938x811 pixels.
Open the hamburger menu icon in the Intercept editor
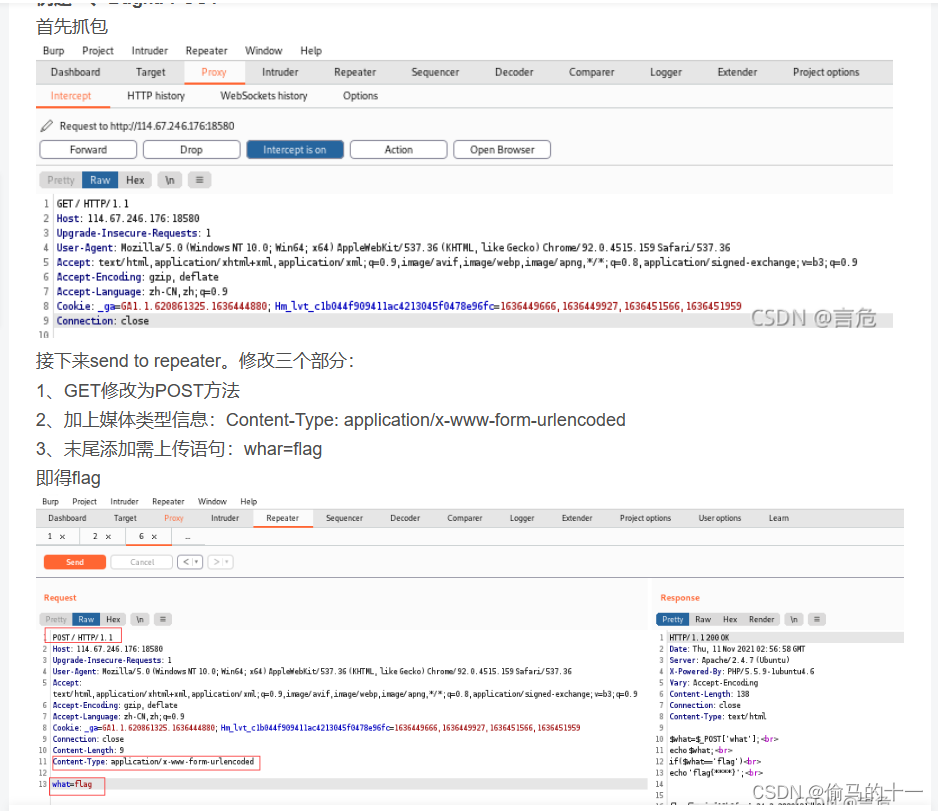tap(200, 180)
